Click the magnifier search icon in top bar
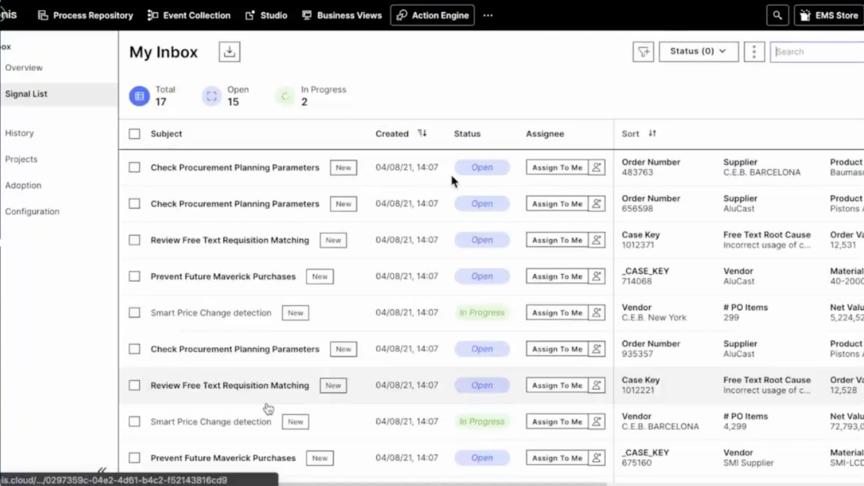The height and width of the screenshot is (486, 864). [x=777, y=15]
